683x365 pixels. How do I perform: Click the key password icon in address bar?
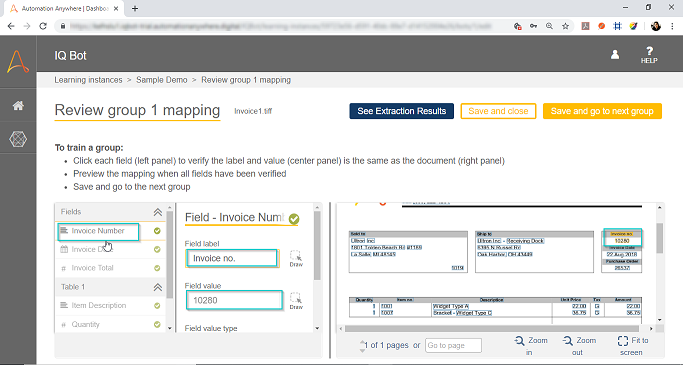coord(534,26)
